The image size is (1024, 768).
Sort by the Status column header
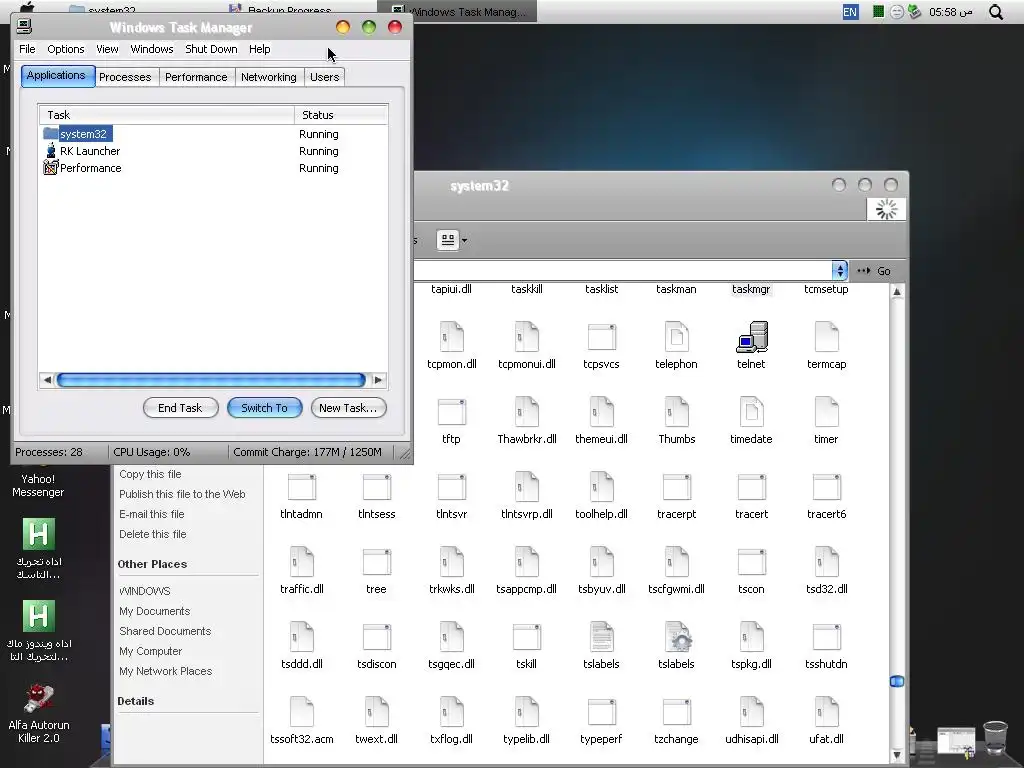(341, 115)
